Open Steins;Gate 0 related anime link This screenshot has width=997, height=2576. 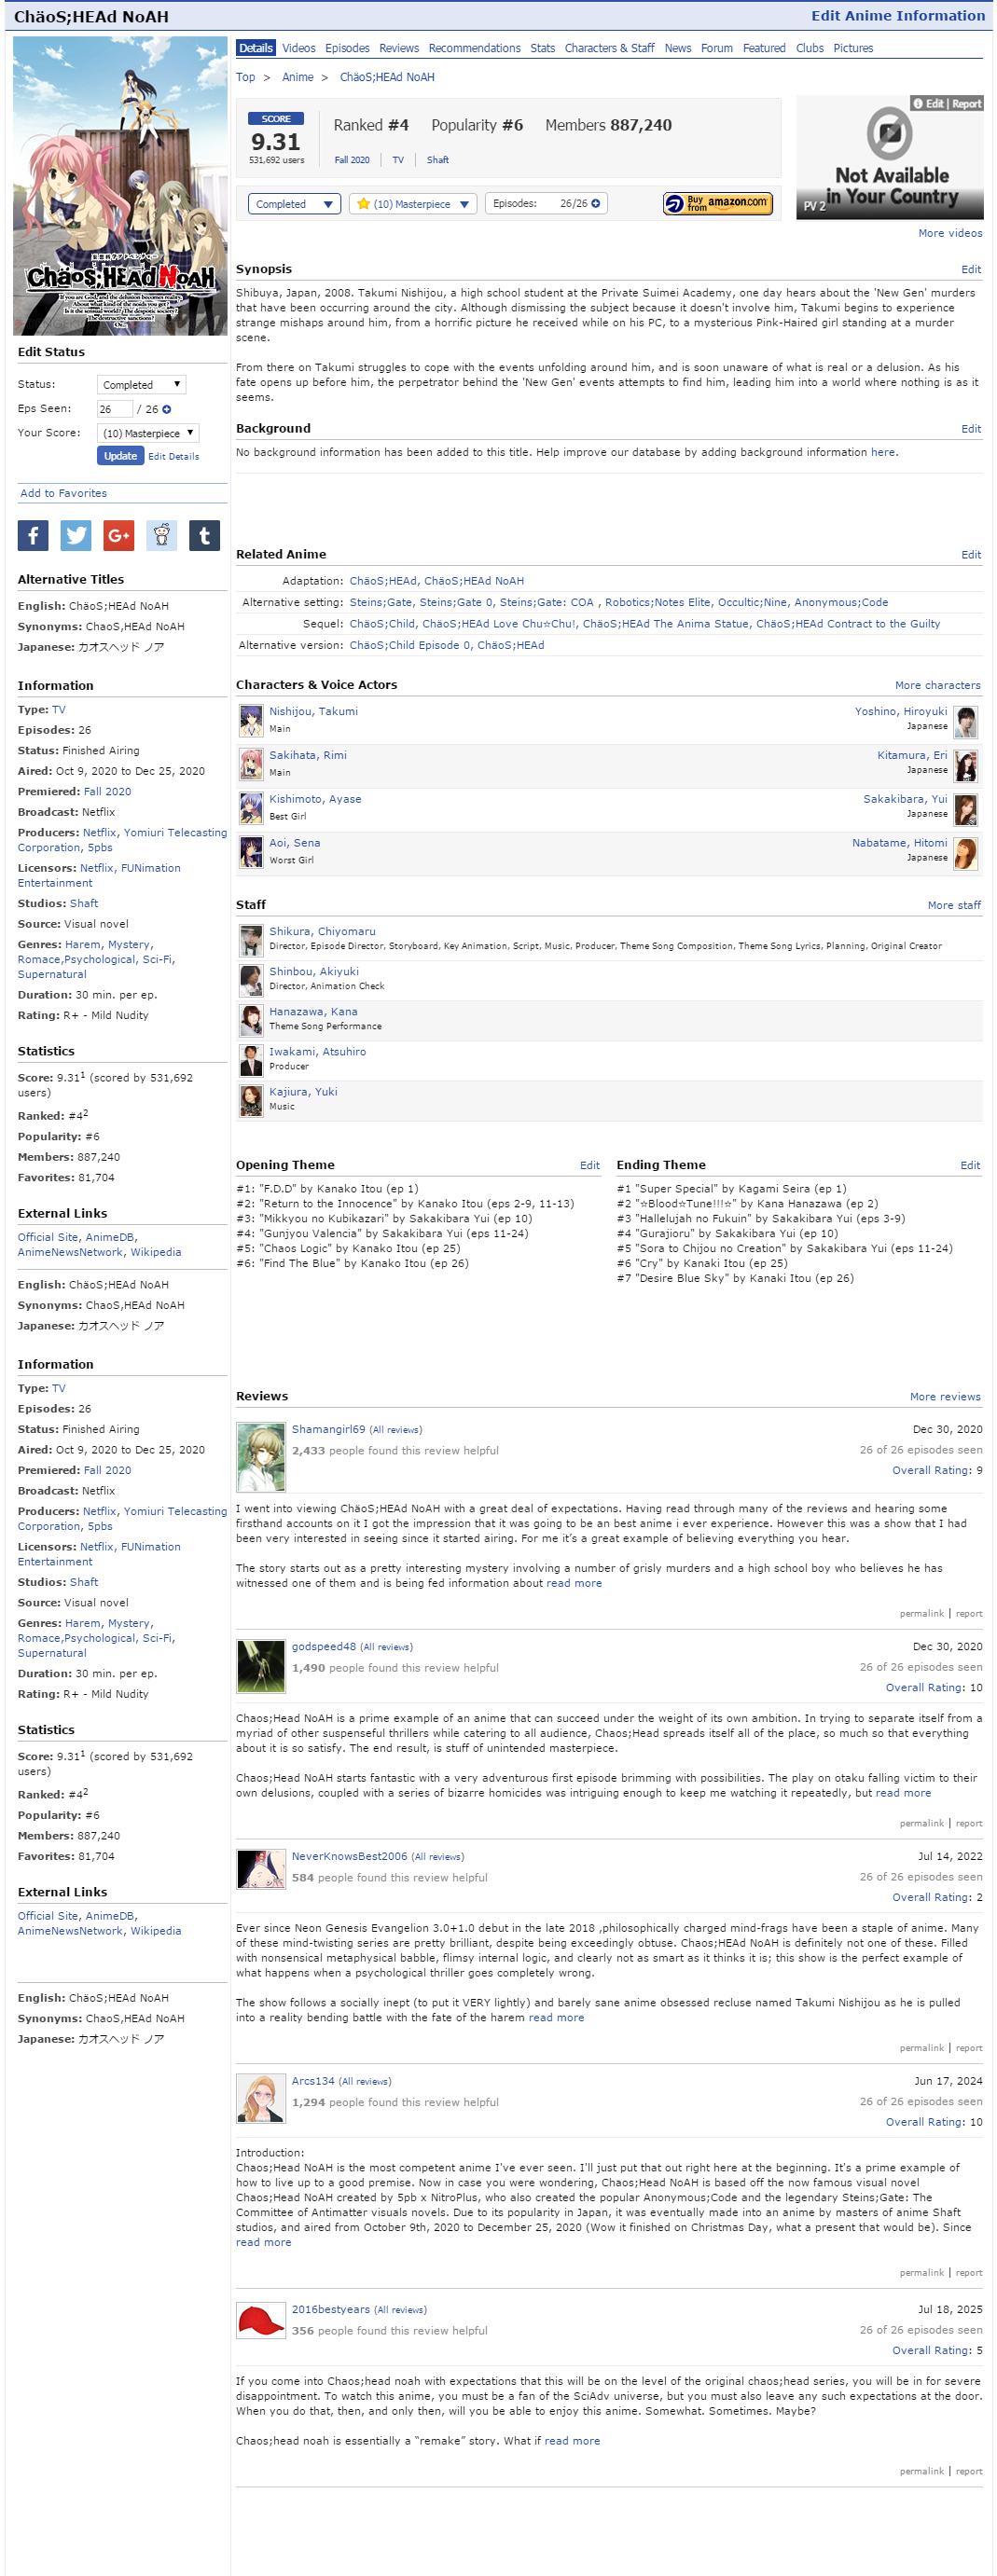[456, 602]
